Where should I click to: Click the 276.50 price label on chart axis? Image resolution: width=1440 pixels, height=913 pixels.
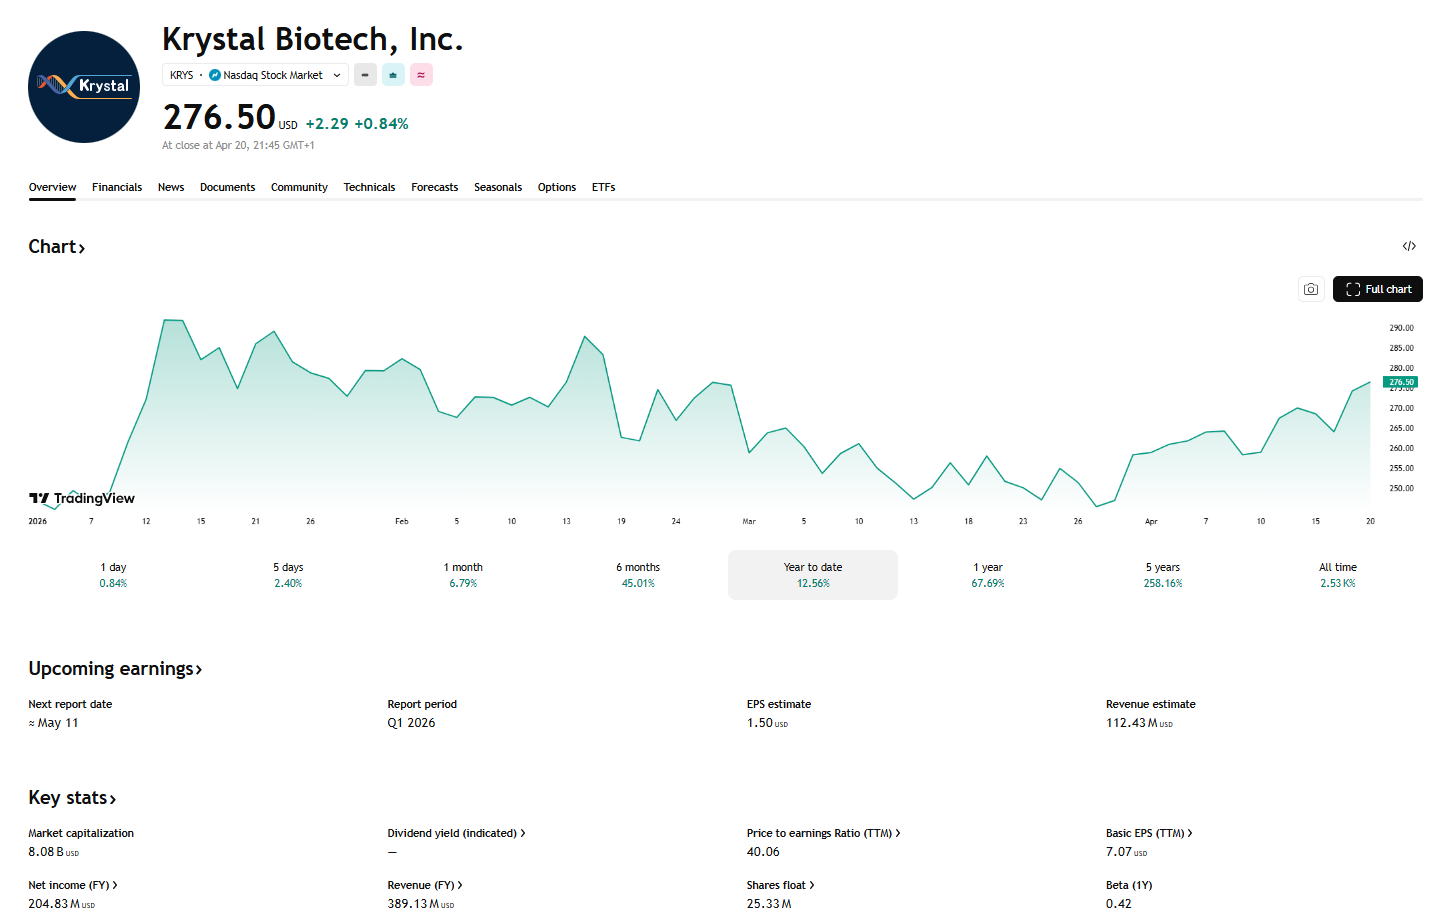(x=1401, y=382)
